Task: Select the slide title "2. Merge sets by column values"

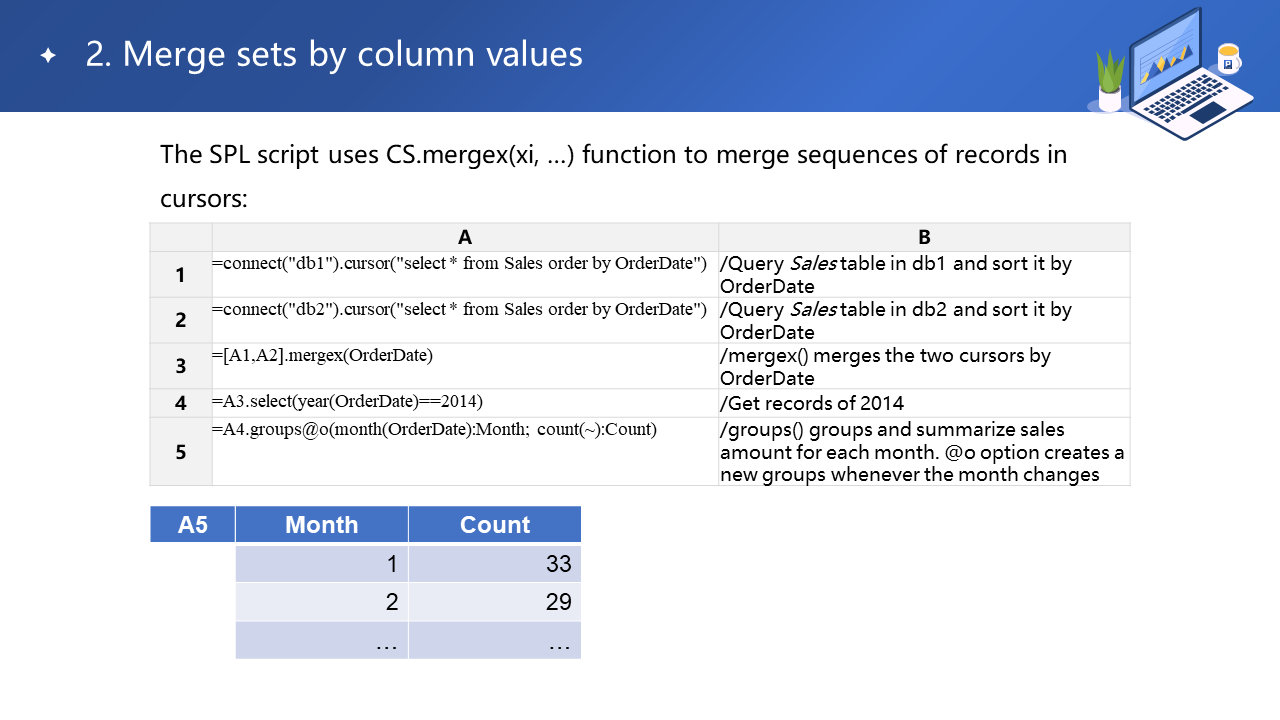Action: 334,54
